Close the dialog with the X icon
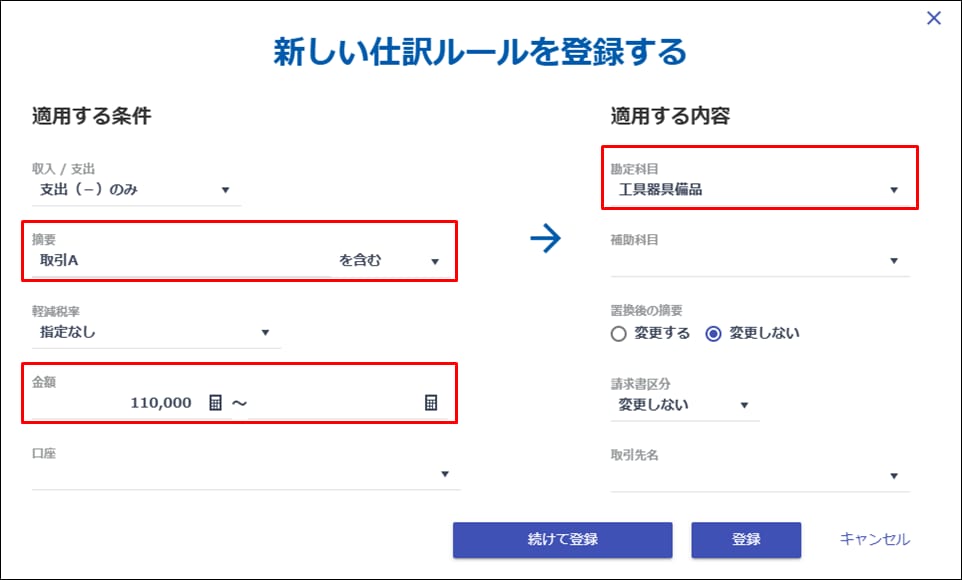 point(934,18)
